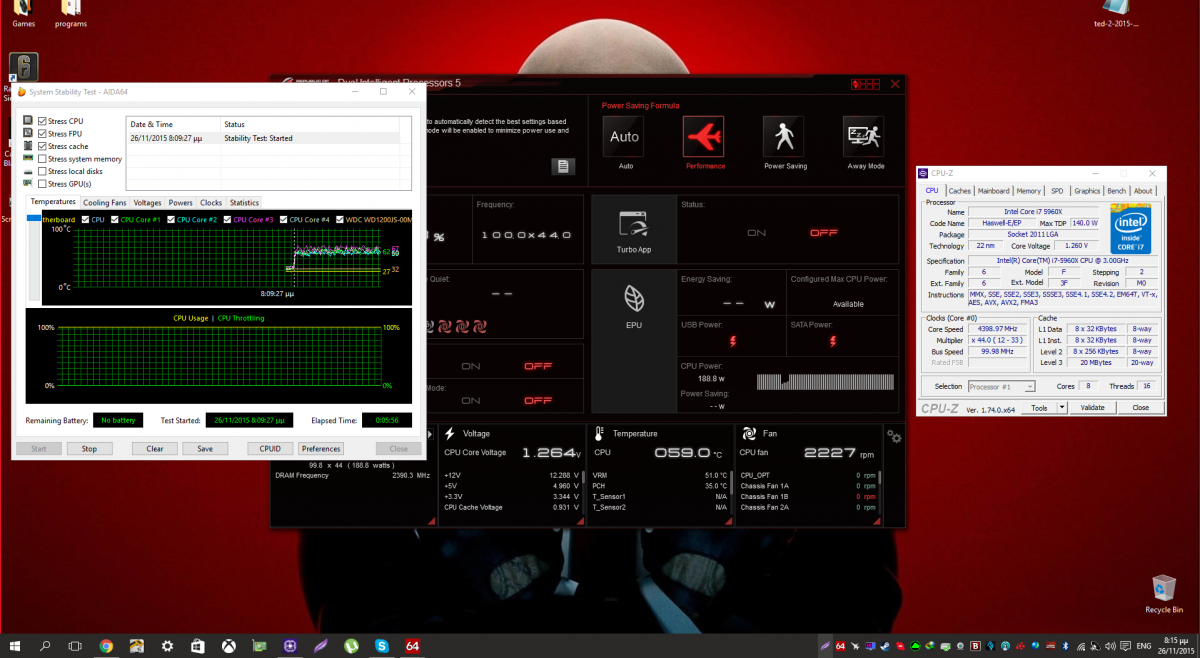Click Save button in AIDA64
The image size is (1200, 658).
point(205,449)
